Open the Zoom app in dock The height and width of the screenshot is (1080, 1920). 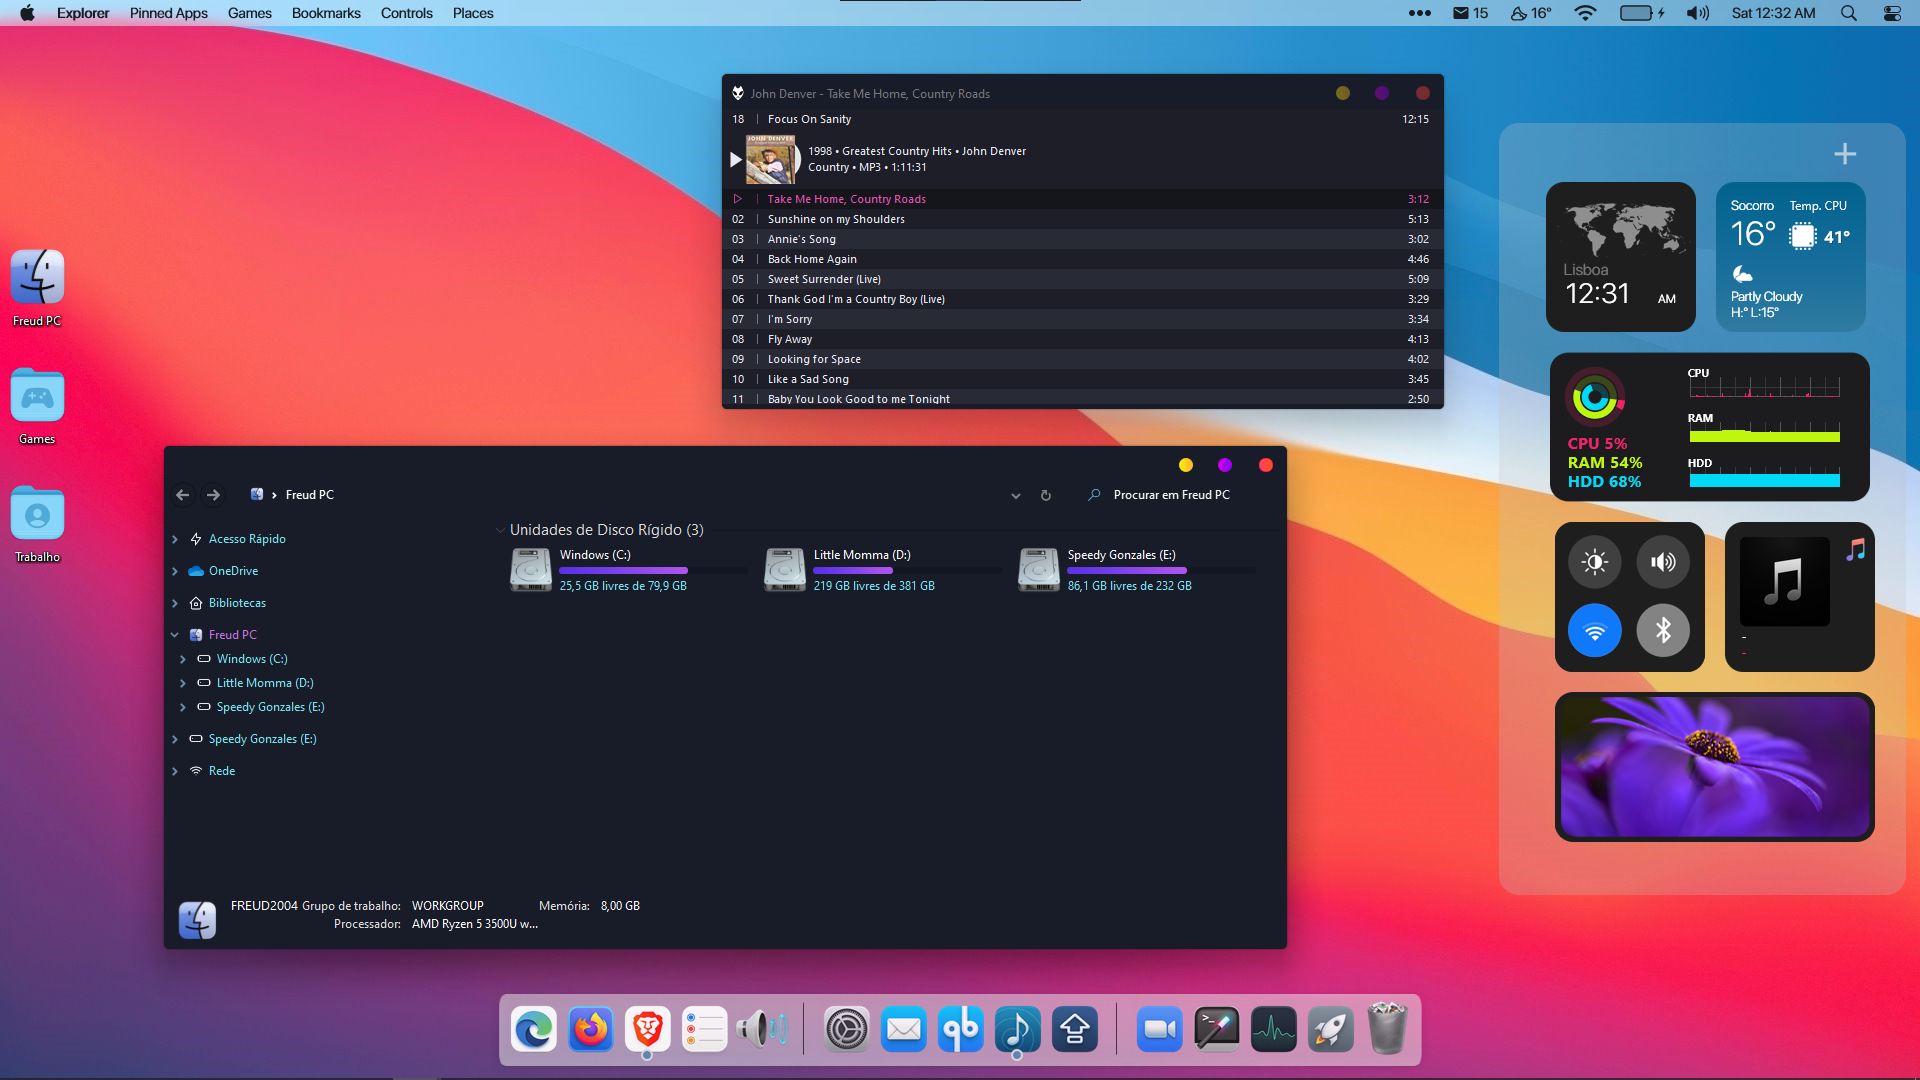coord(1159,1029)
